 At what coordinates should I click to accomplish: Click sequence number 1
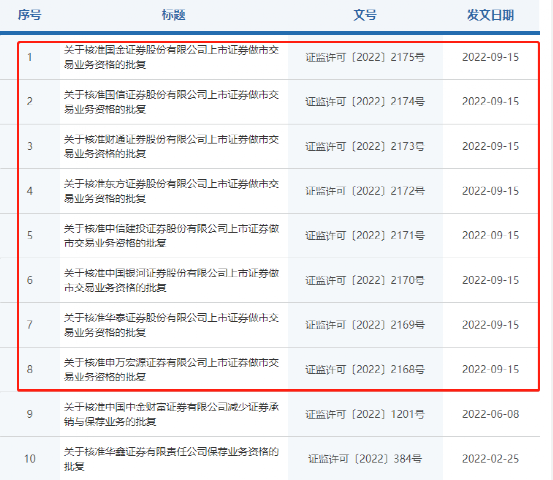[x=30, y=57]
